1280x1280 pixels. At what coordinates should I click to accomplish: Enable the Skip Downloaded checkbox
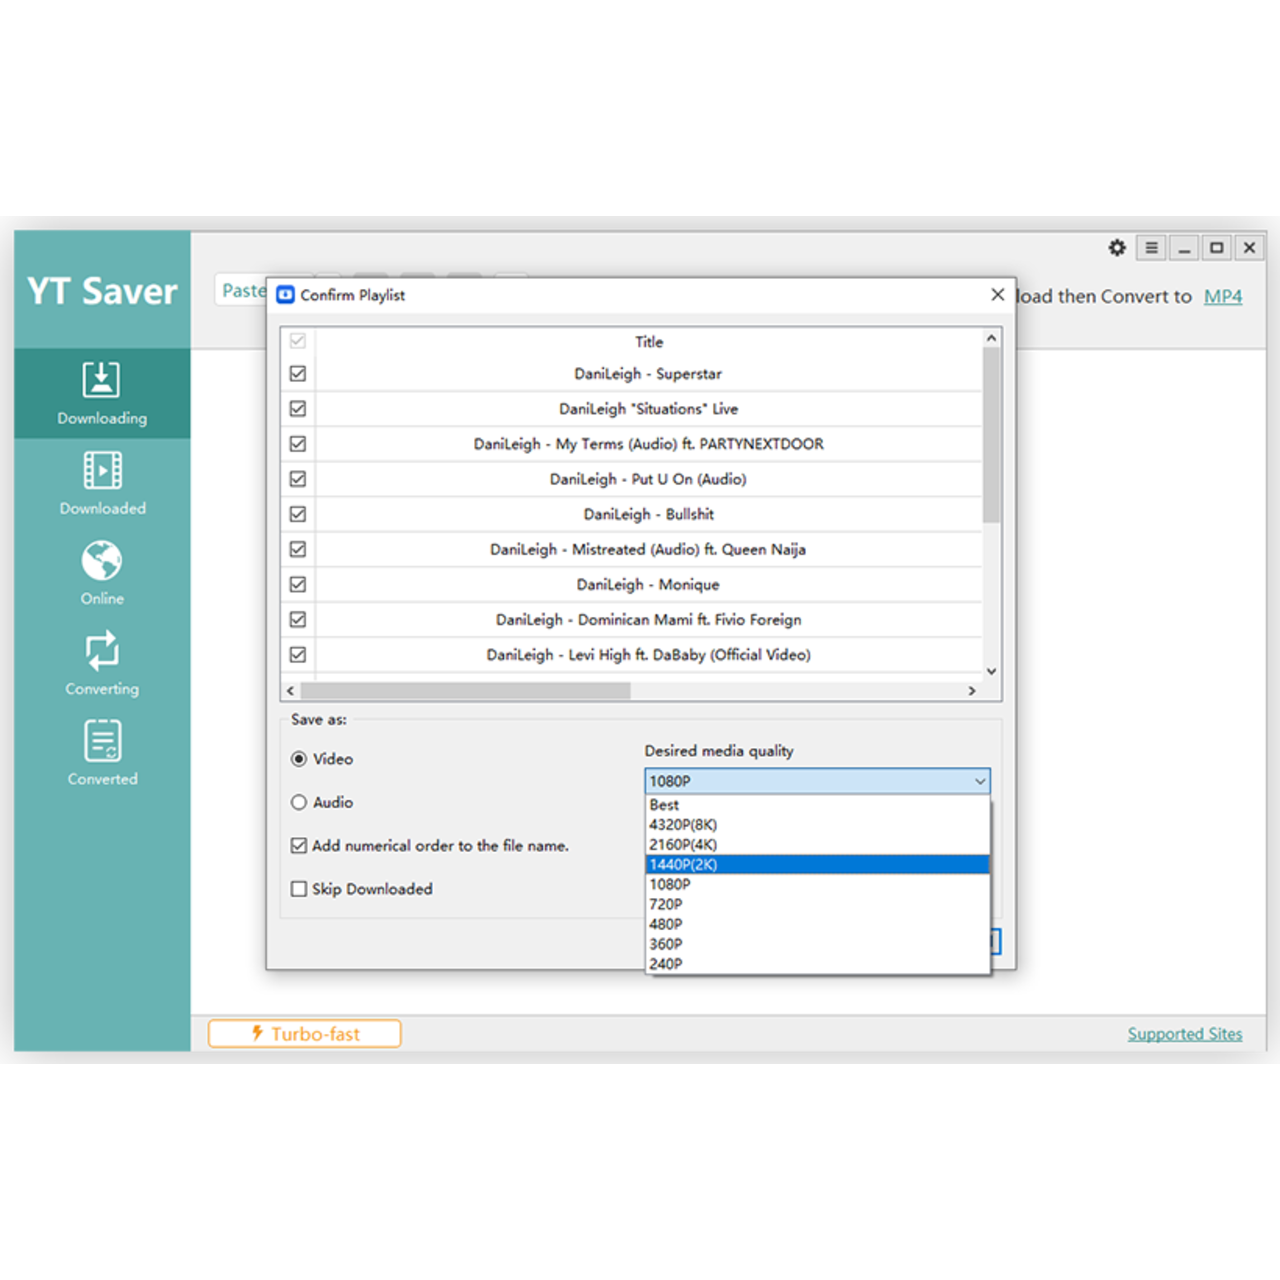pos(299,889)
